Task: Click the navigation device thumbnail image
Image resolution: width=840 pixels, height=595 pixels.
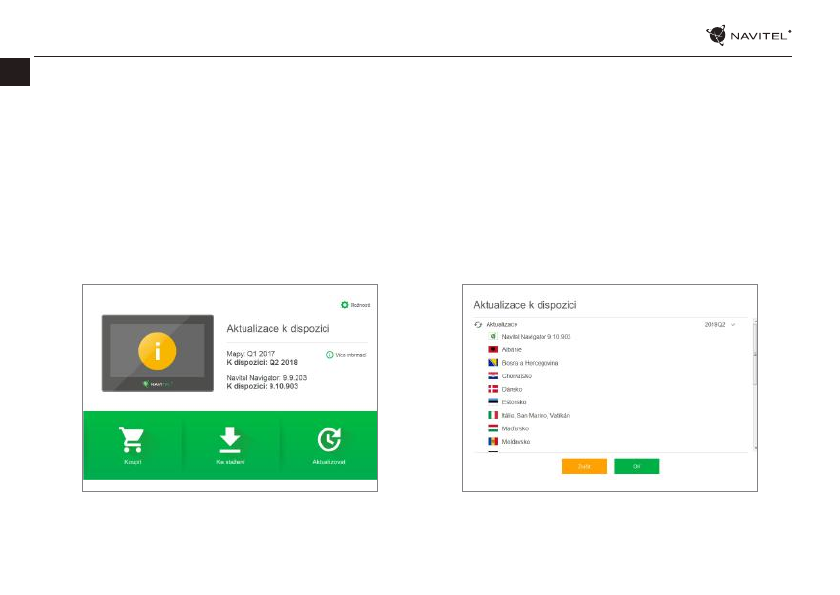Action: (x=158, y=353)
